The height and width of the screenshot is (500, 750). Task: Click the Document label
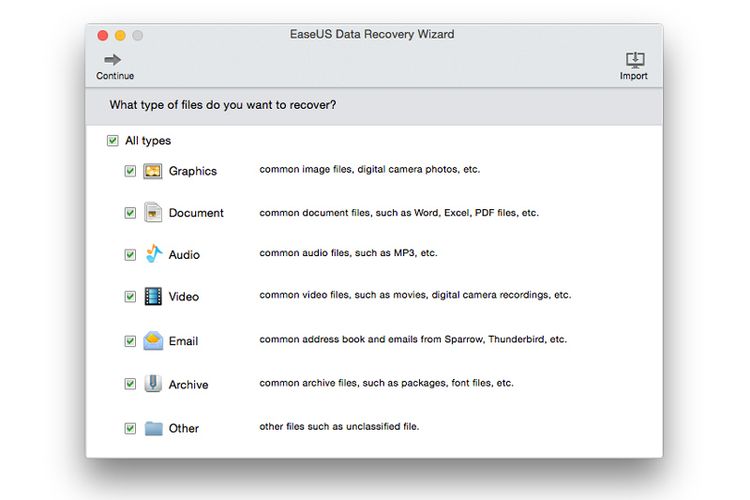point(196,213)
